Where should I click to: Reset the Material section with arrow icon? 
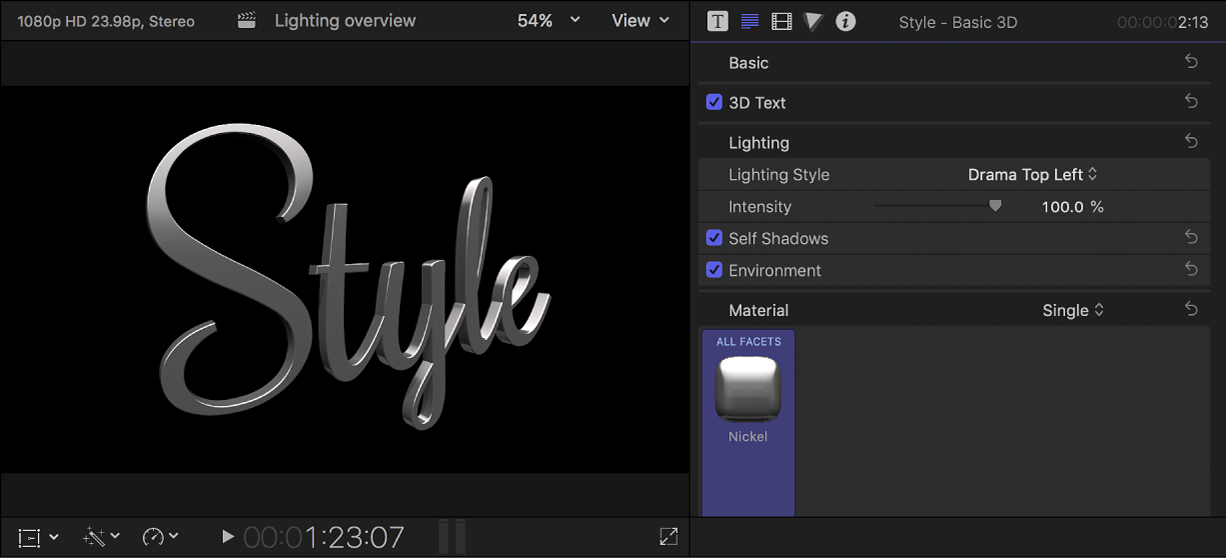[1191, 310]
